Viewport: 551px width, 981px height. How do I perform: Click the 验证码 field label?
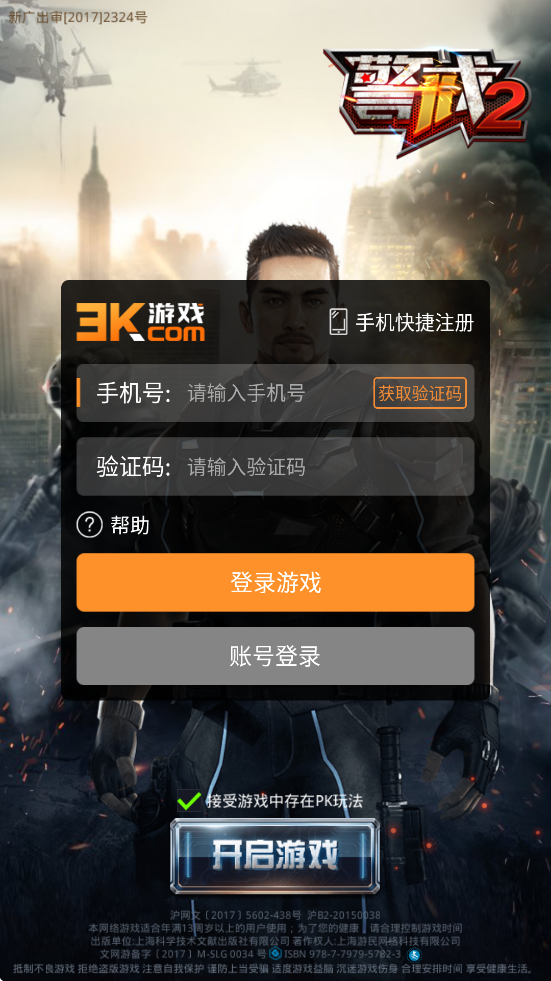coord(134,467)
